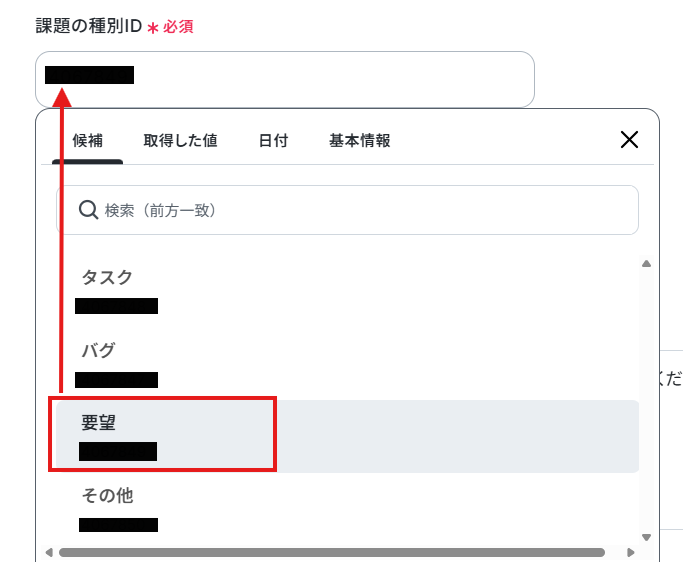
Task: Switch to the 候補 tab
Action: click(x=88, y=141)
